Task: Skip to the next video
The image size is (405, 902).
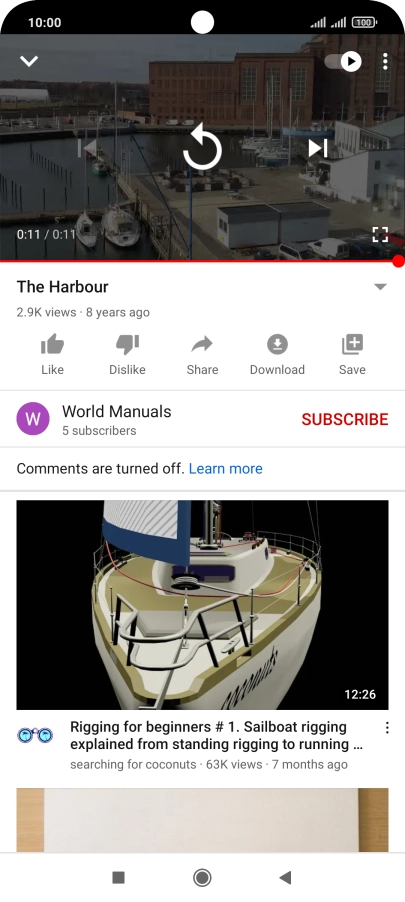Action: tap(318, 148)
